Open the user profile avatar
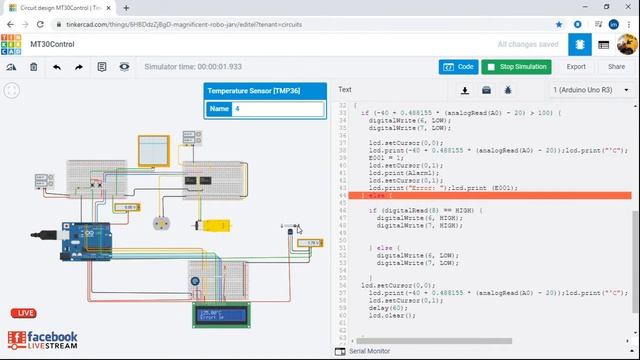The width and height of the screenshot is (640, 360). click(627, 44)
